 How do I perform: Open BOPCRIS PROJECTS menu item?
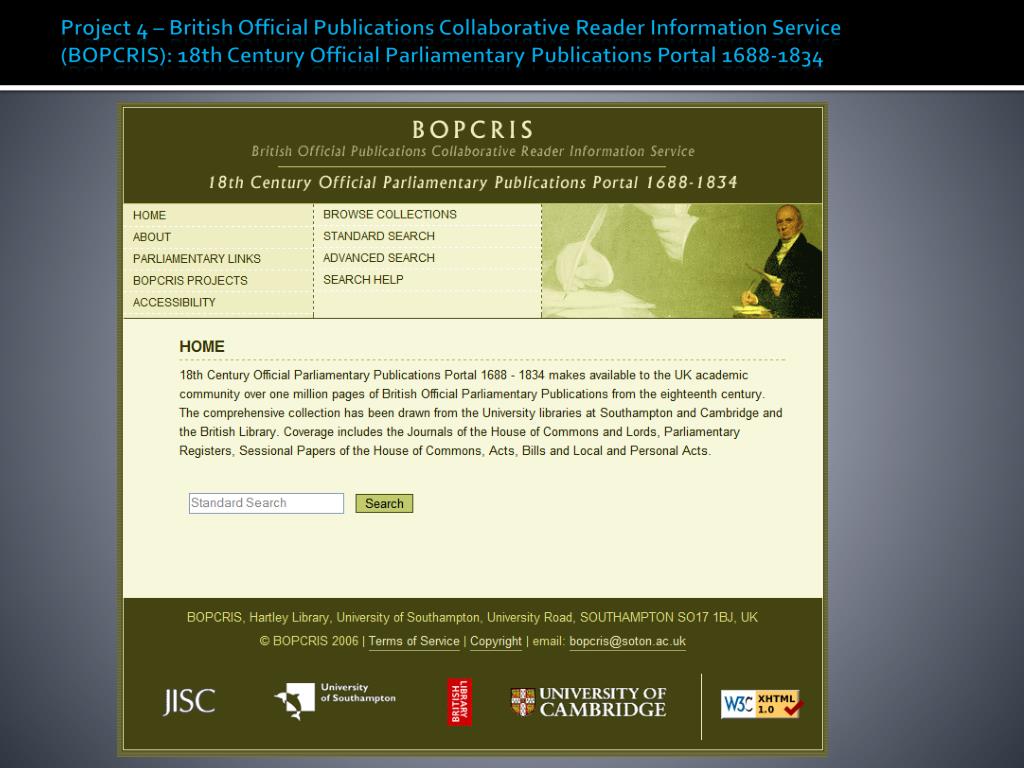(190, 280)
